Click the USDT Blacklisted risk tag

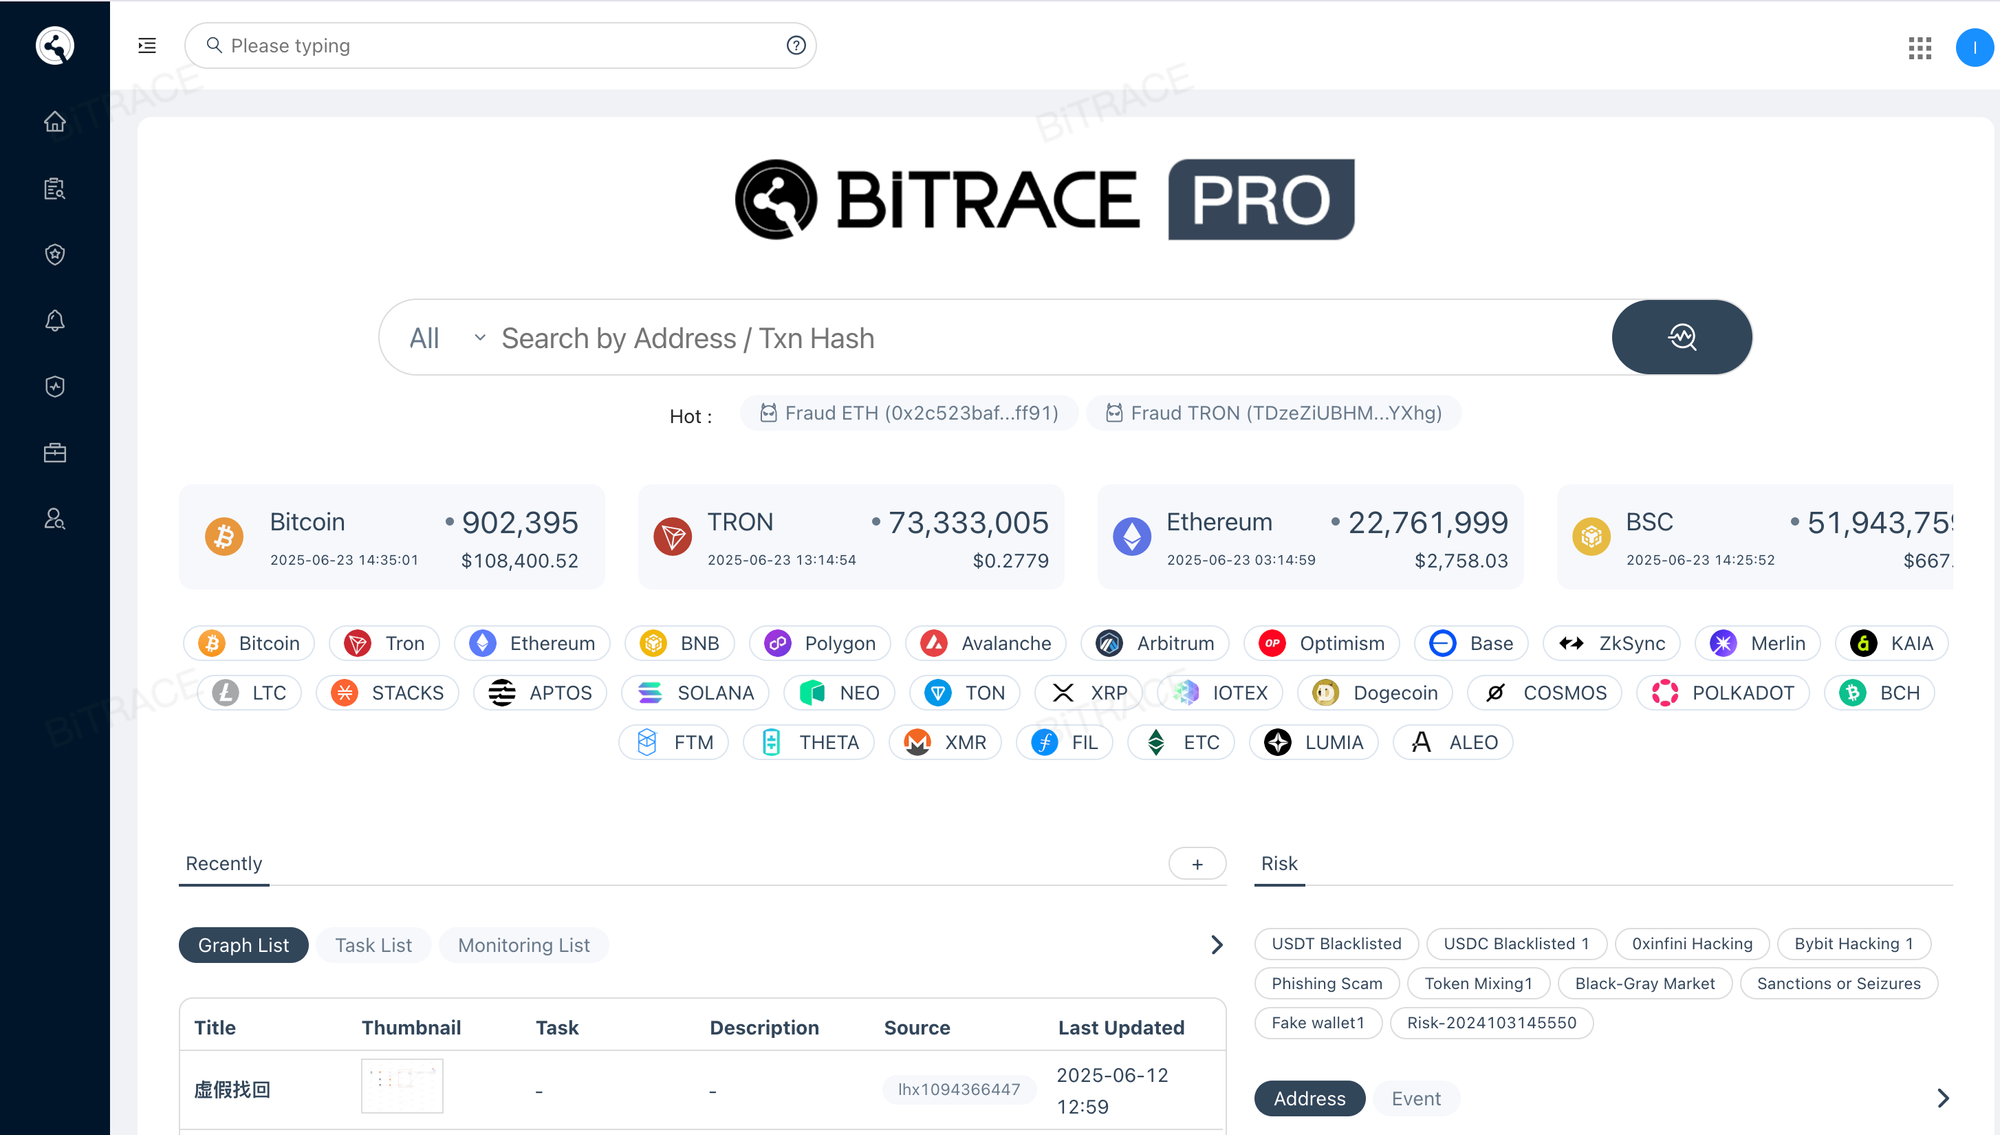[x=1336, y=943]
